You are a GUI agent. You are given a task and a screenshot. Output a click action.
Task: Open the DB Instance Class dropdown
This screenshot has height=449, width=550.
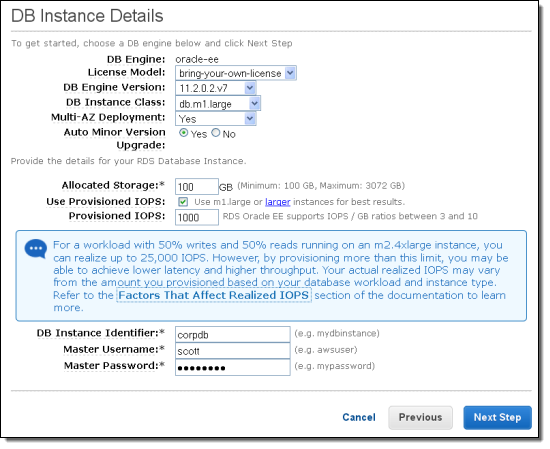(218, 104)
